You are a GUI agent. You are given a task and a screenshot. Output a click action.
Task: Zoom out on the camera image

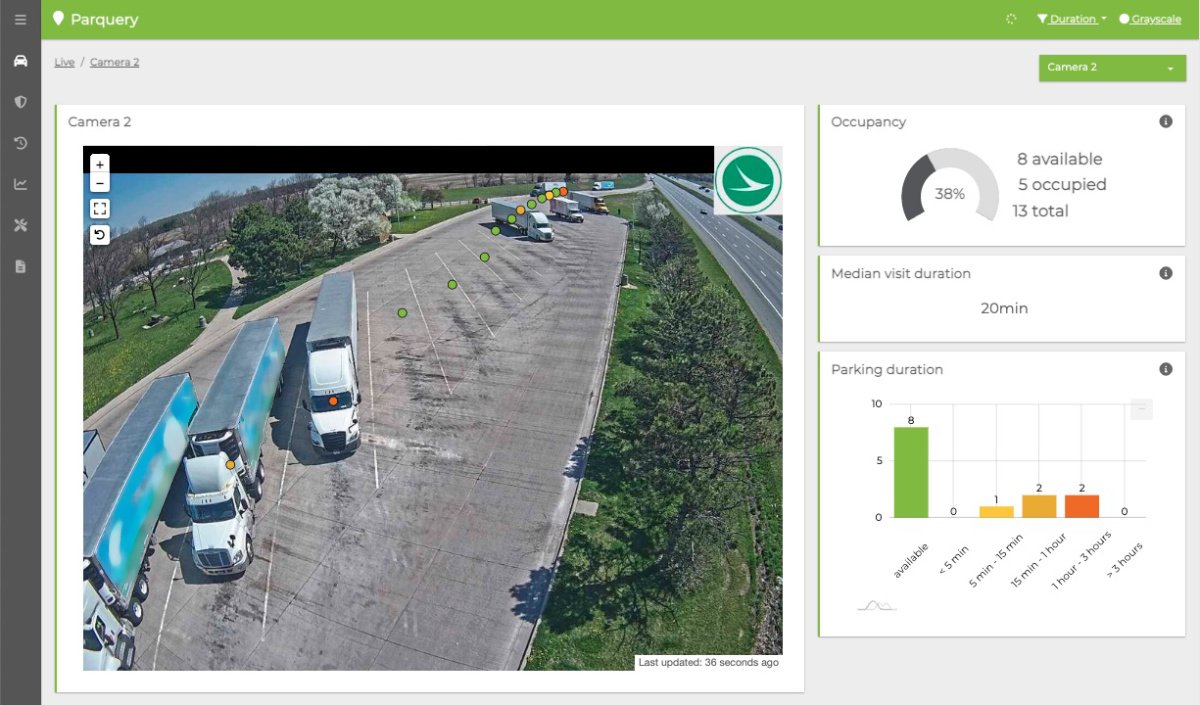click(100, 183)
